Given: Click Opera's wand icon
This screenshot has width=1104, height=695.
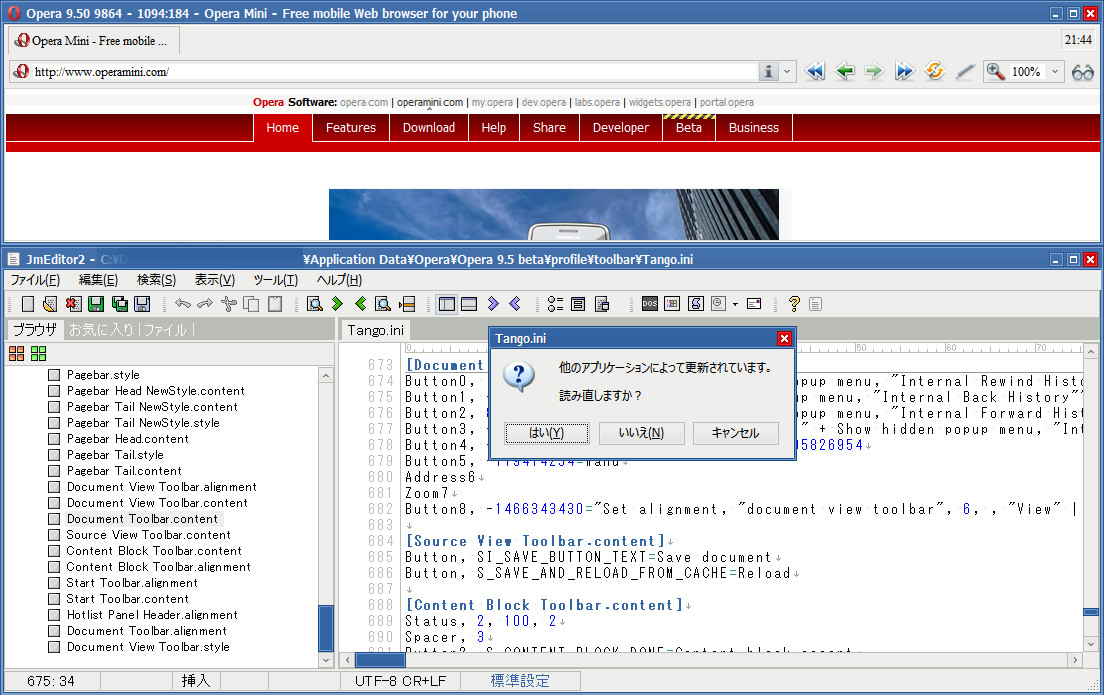Looking at the screenshot, I should tap(965, 71).
